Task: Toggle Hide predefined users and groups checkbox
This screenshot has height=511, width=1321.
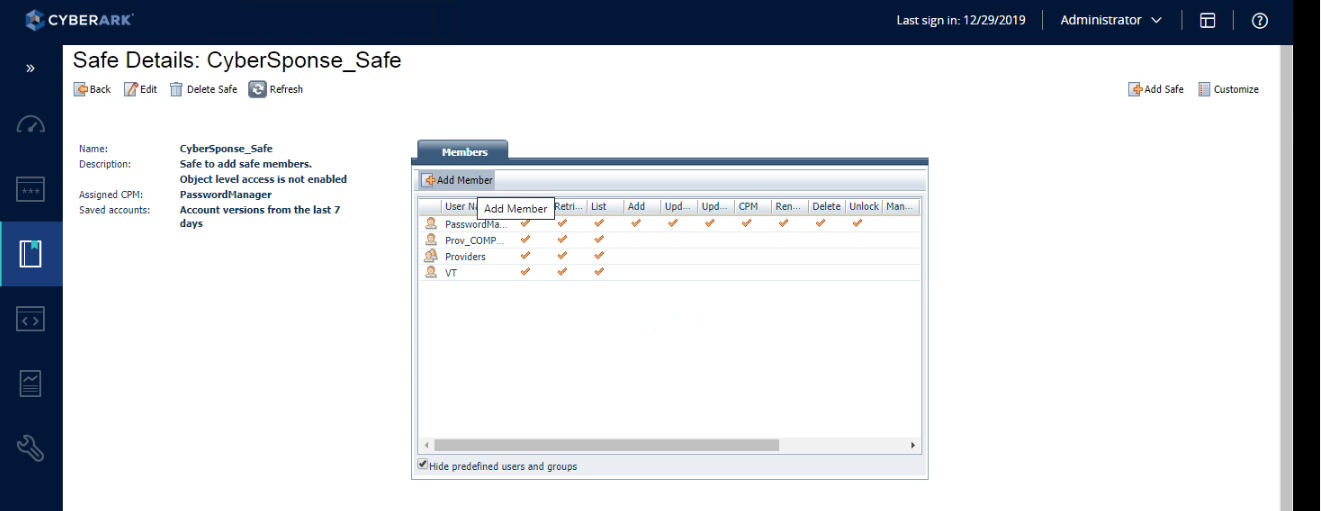Action: (423, 465)
